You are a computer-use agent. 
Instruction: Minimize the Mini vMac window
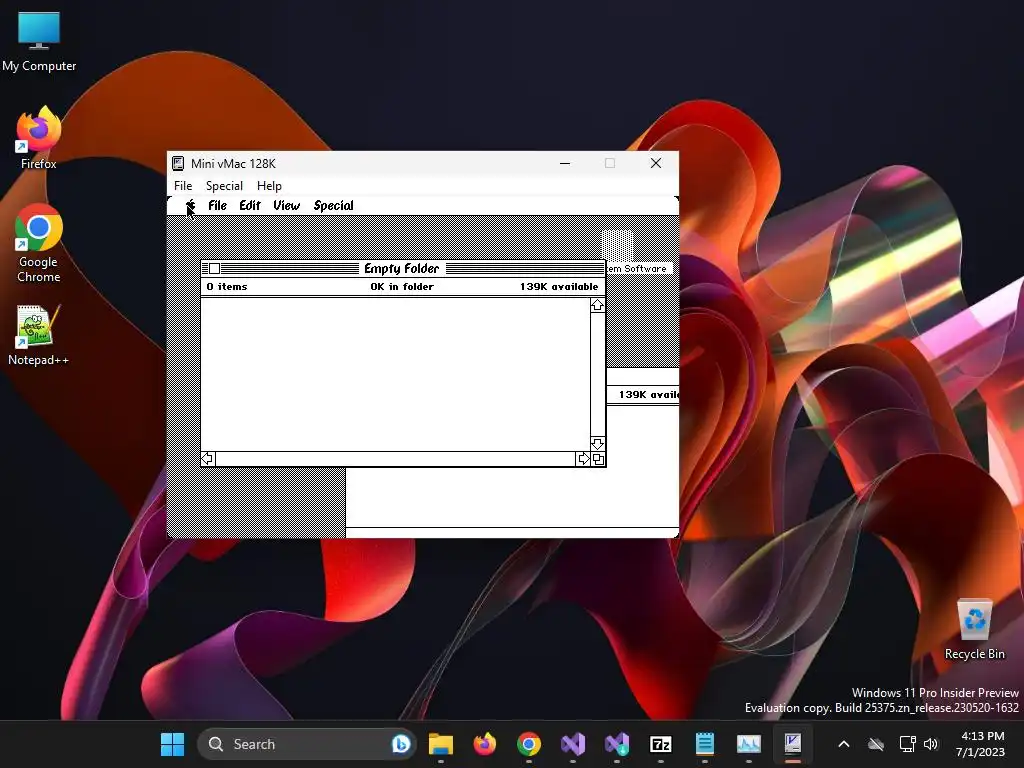coord(565,163)
